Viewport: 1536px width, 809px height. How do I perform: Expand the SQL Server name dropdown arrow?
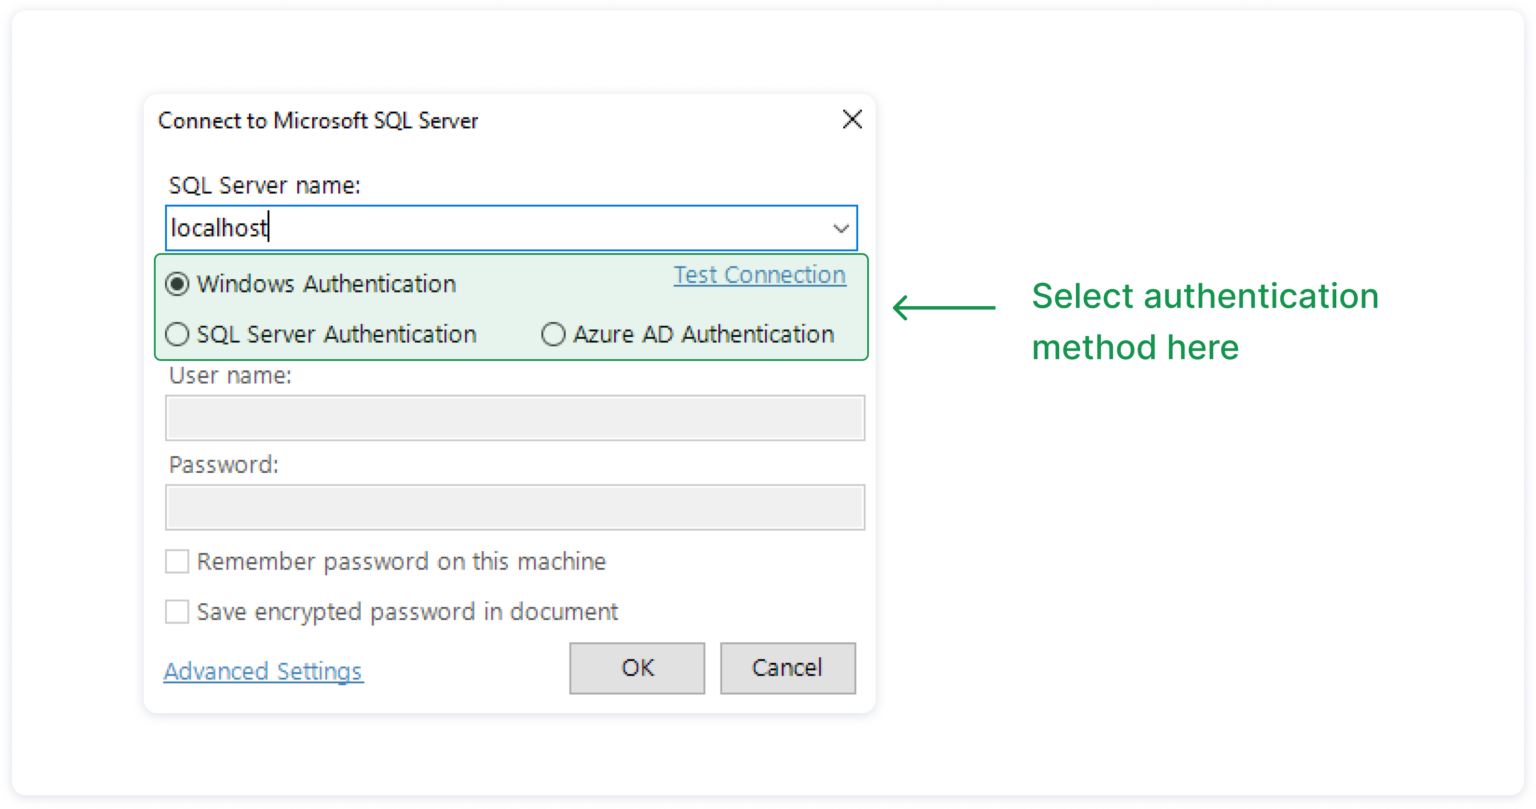coord(840,229)
